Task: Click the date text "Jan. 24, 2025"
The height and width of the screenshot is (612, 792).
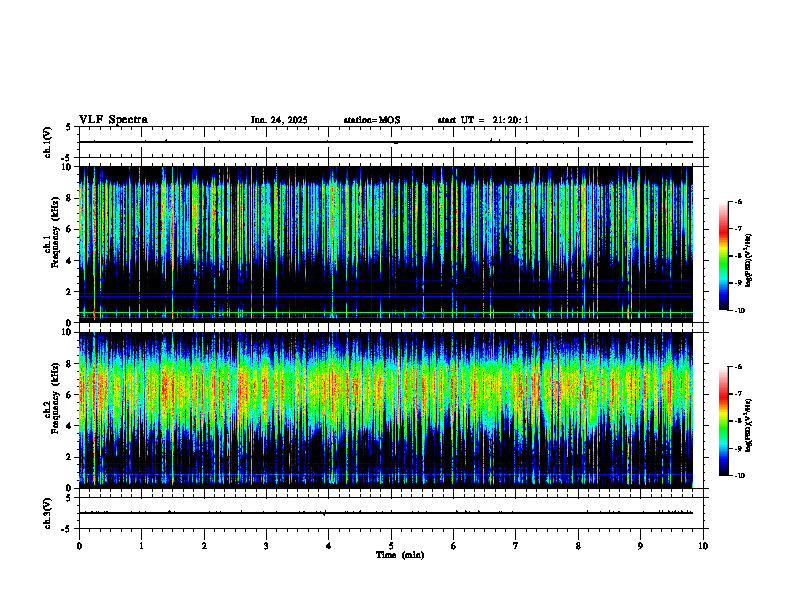Action: [279, 120]
